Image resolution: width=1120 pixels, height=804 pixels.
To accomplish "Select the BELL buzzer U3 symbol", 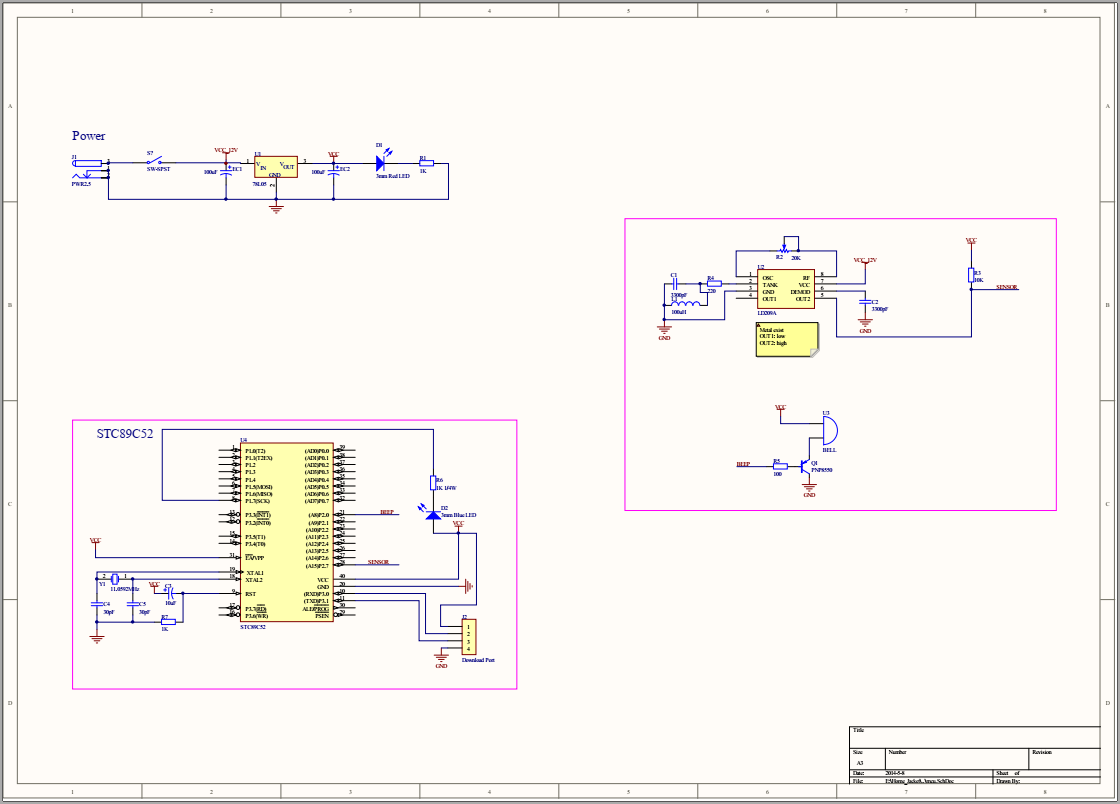I will pyautogui.click(x=828, y=431).
